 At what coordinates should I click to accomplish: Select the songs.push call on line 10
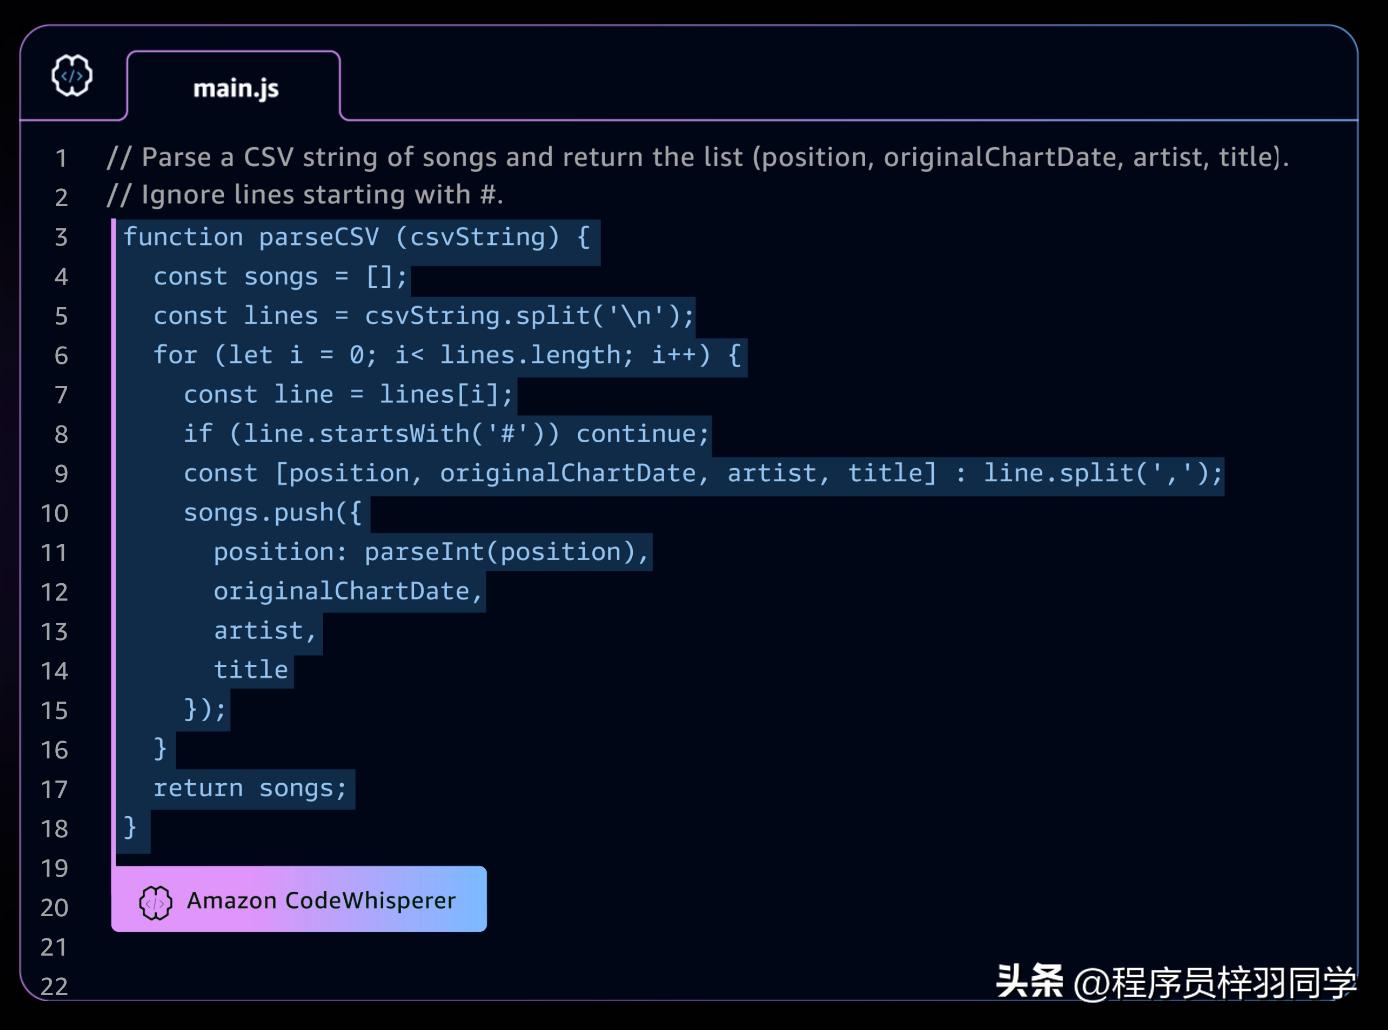pos(270,512)
